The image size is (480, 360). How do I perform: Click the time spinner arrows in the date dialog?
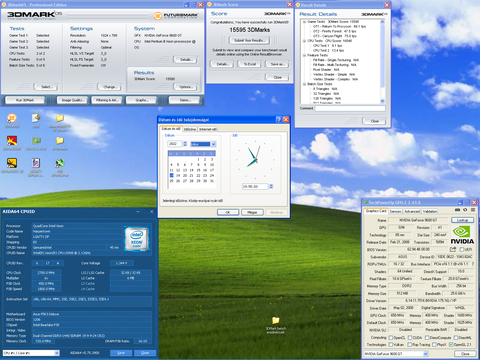pyautogui.click(x=271, y=186)
